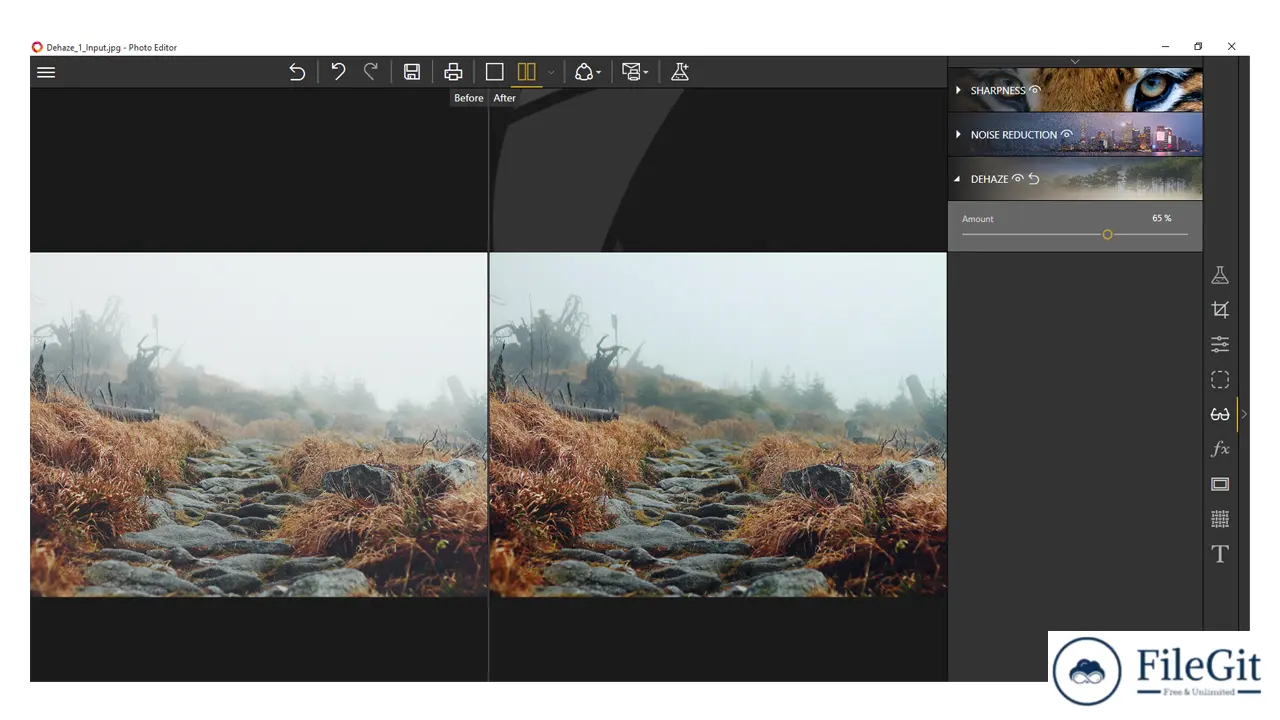The image size is (1280, 720).
Task: Click the Before label
Action: coord(468,98)
